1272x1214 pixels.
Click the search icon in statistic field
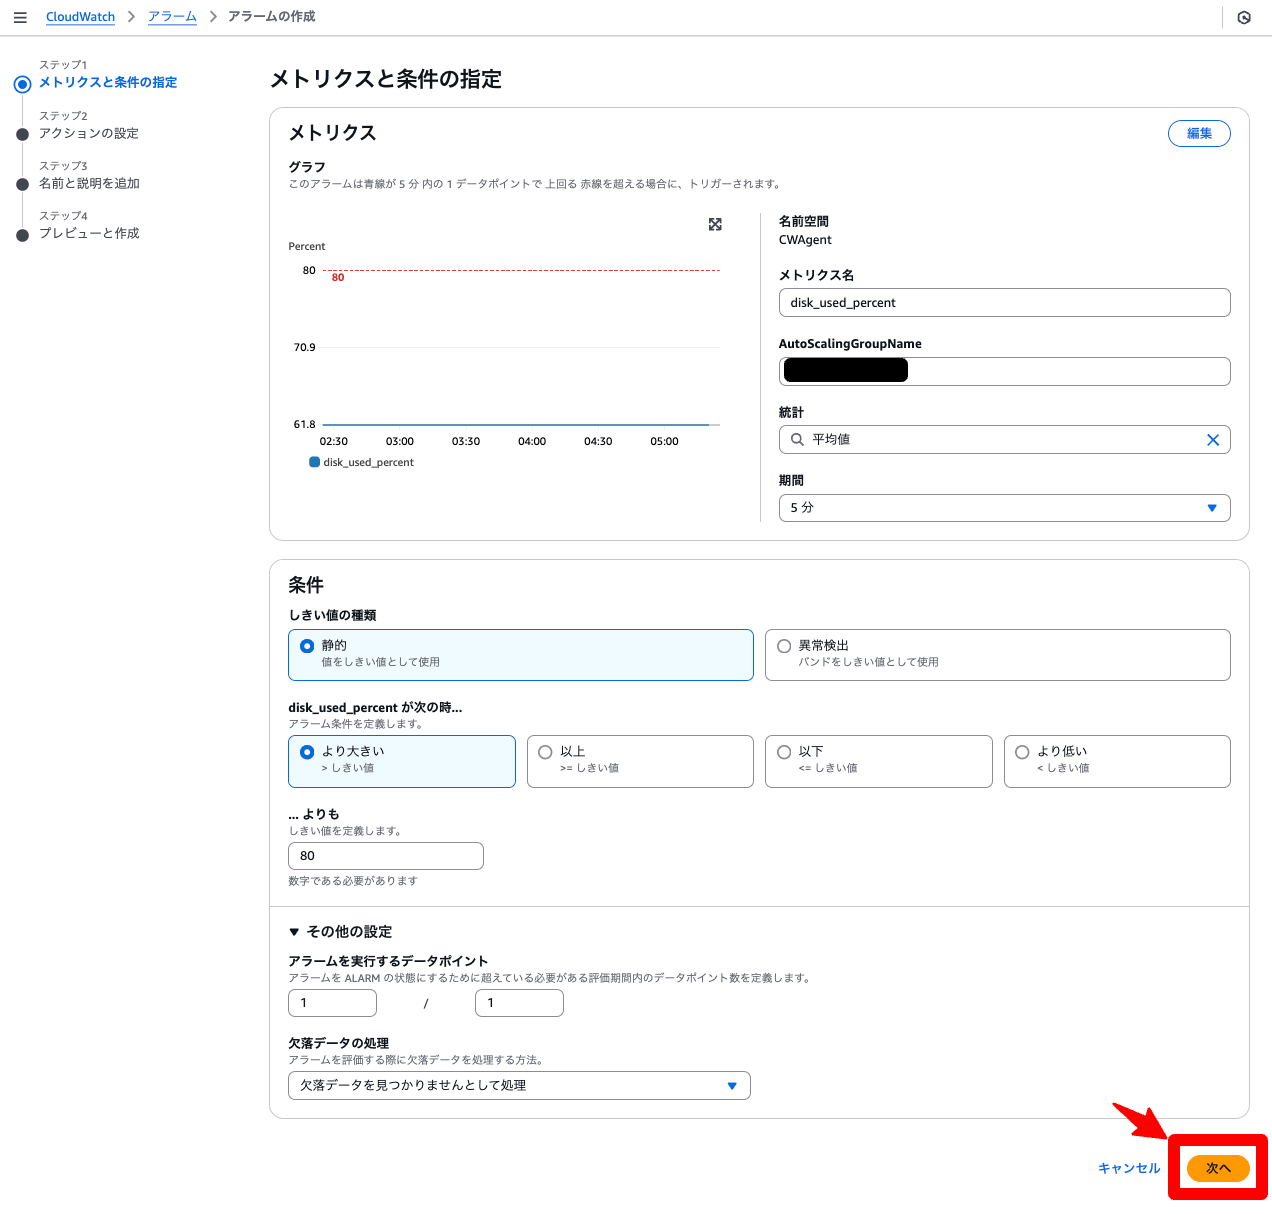797,440
